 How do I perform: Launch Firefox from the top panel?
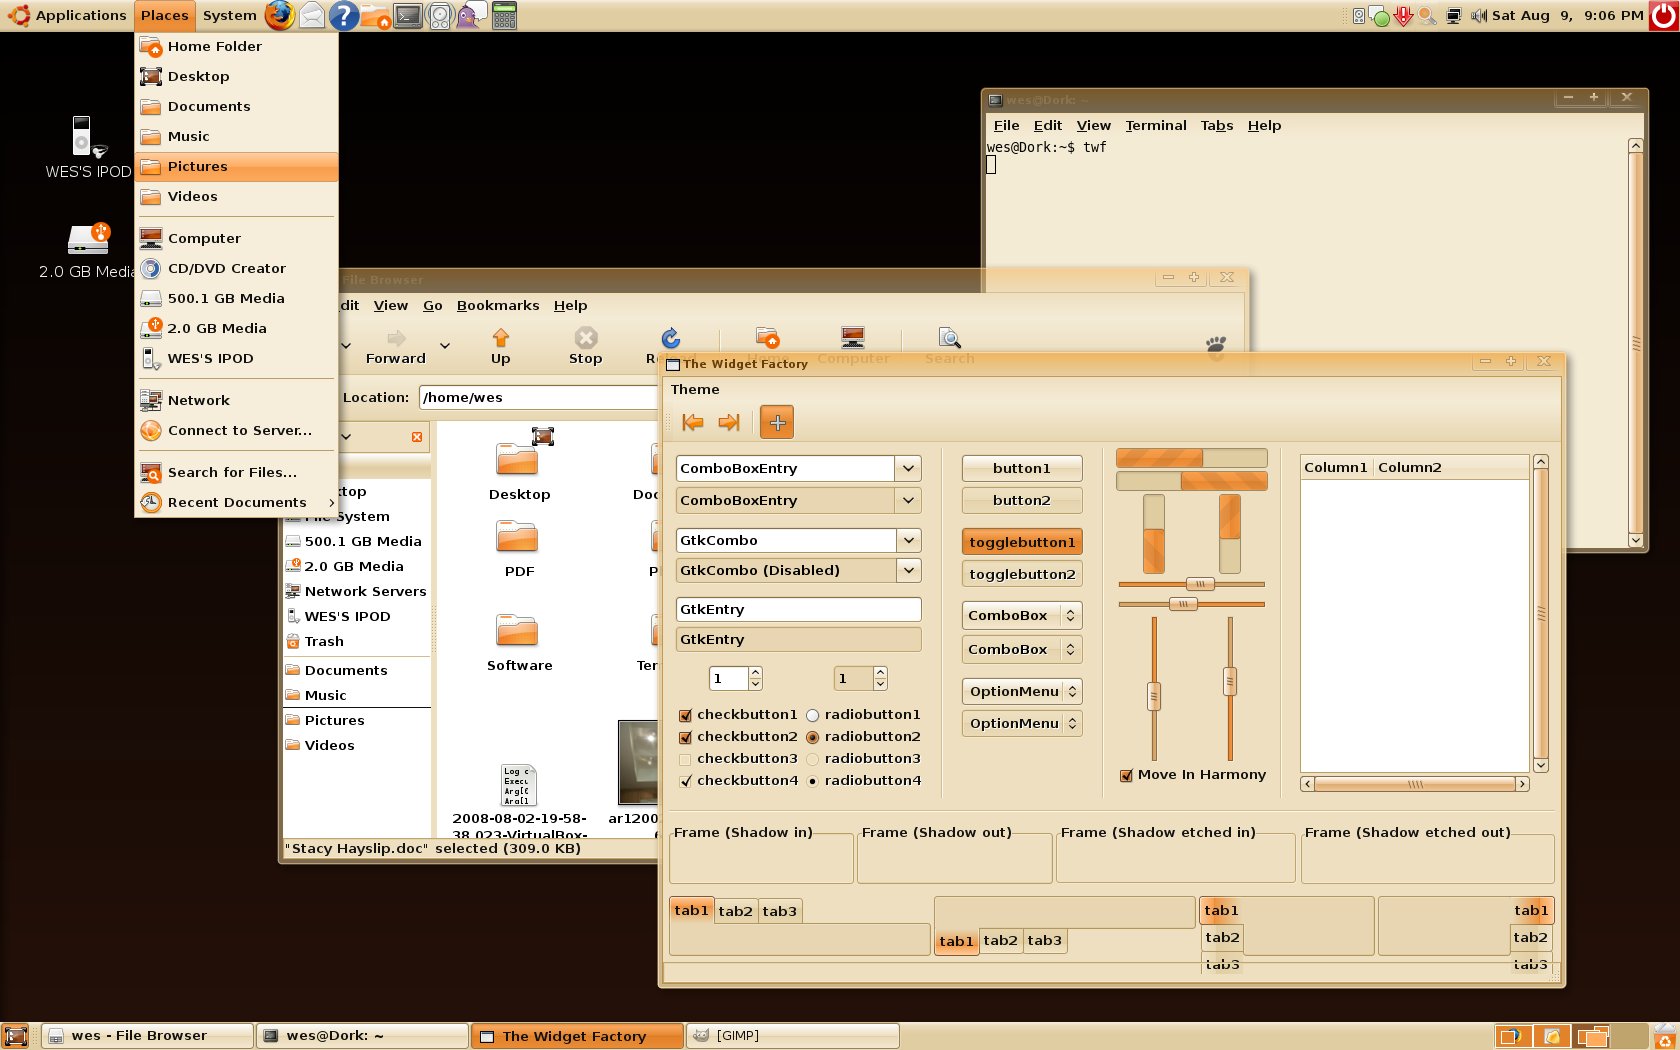point(280,15)
